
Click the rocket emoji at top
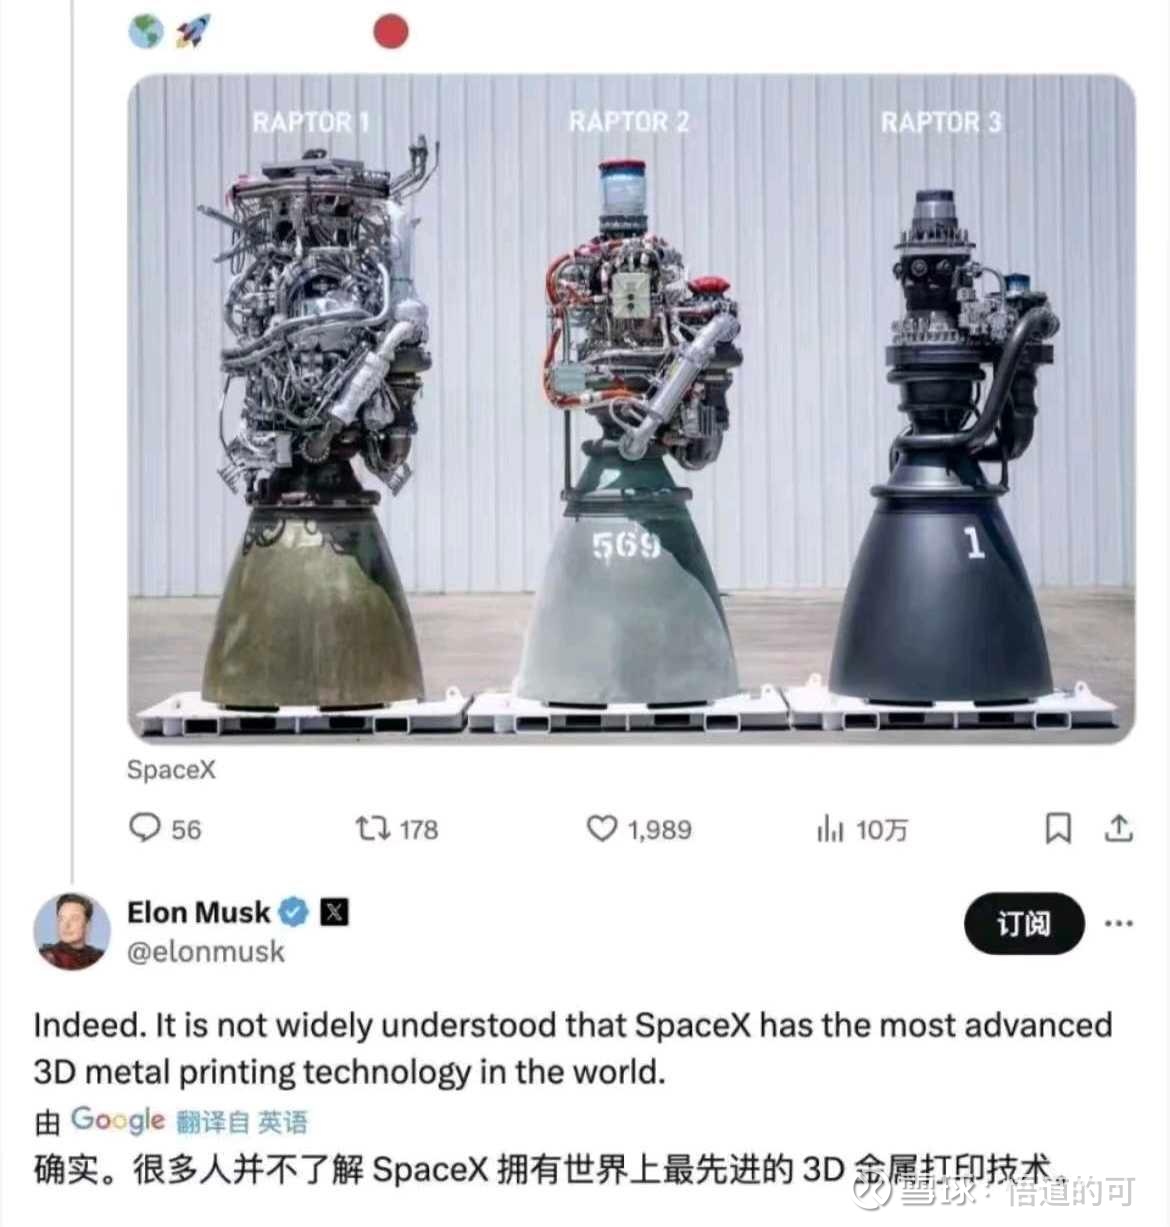[192, 32]
